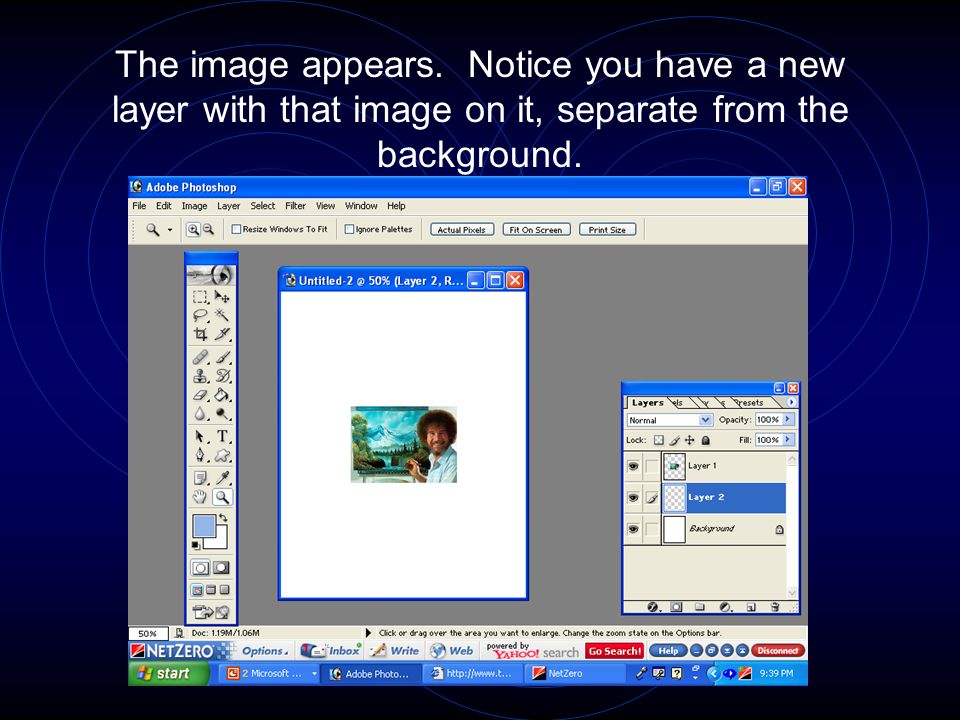The width and height of the screenshot is (960, 720).
Task: Select the Hand tool
Action: pos(200,497)
